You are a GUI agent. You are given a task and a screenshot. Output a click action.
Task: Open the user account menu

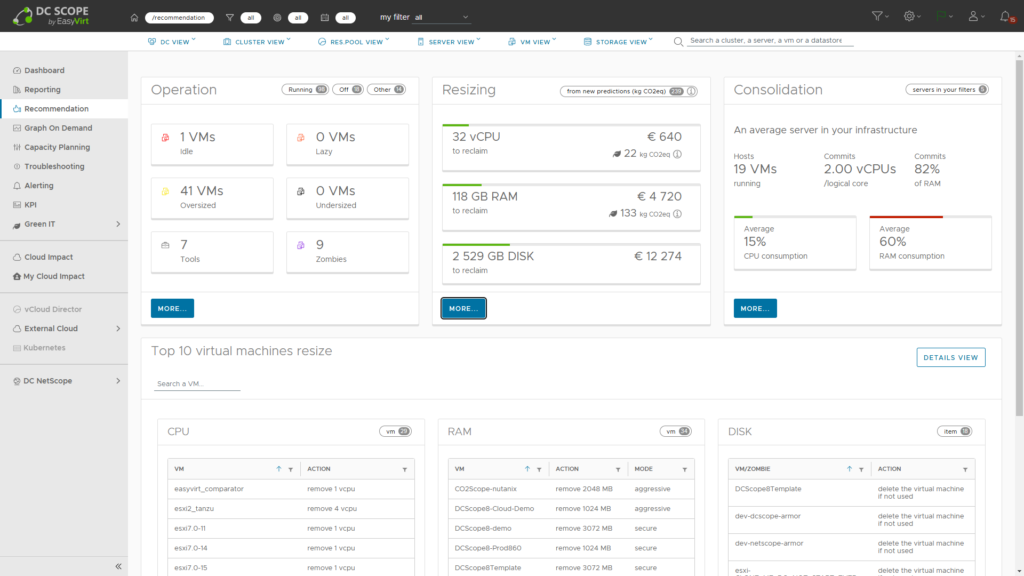(976, 16)
